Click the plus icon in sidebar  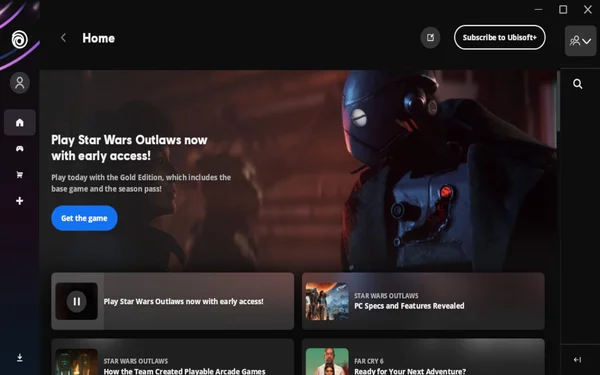pyautogui.click(x=20, y=201)
